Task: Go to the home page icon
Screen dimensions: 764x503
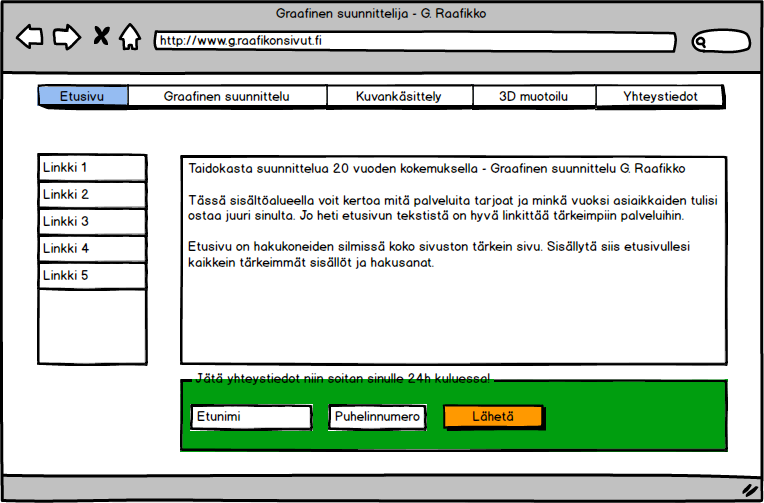Action: pos(130,37)
